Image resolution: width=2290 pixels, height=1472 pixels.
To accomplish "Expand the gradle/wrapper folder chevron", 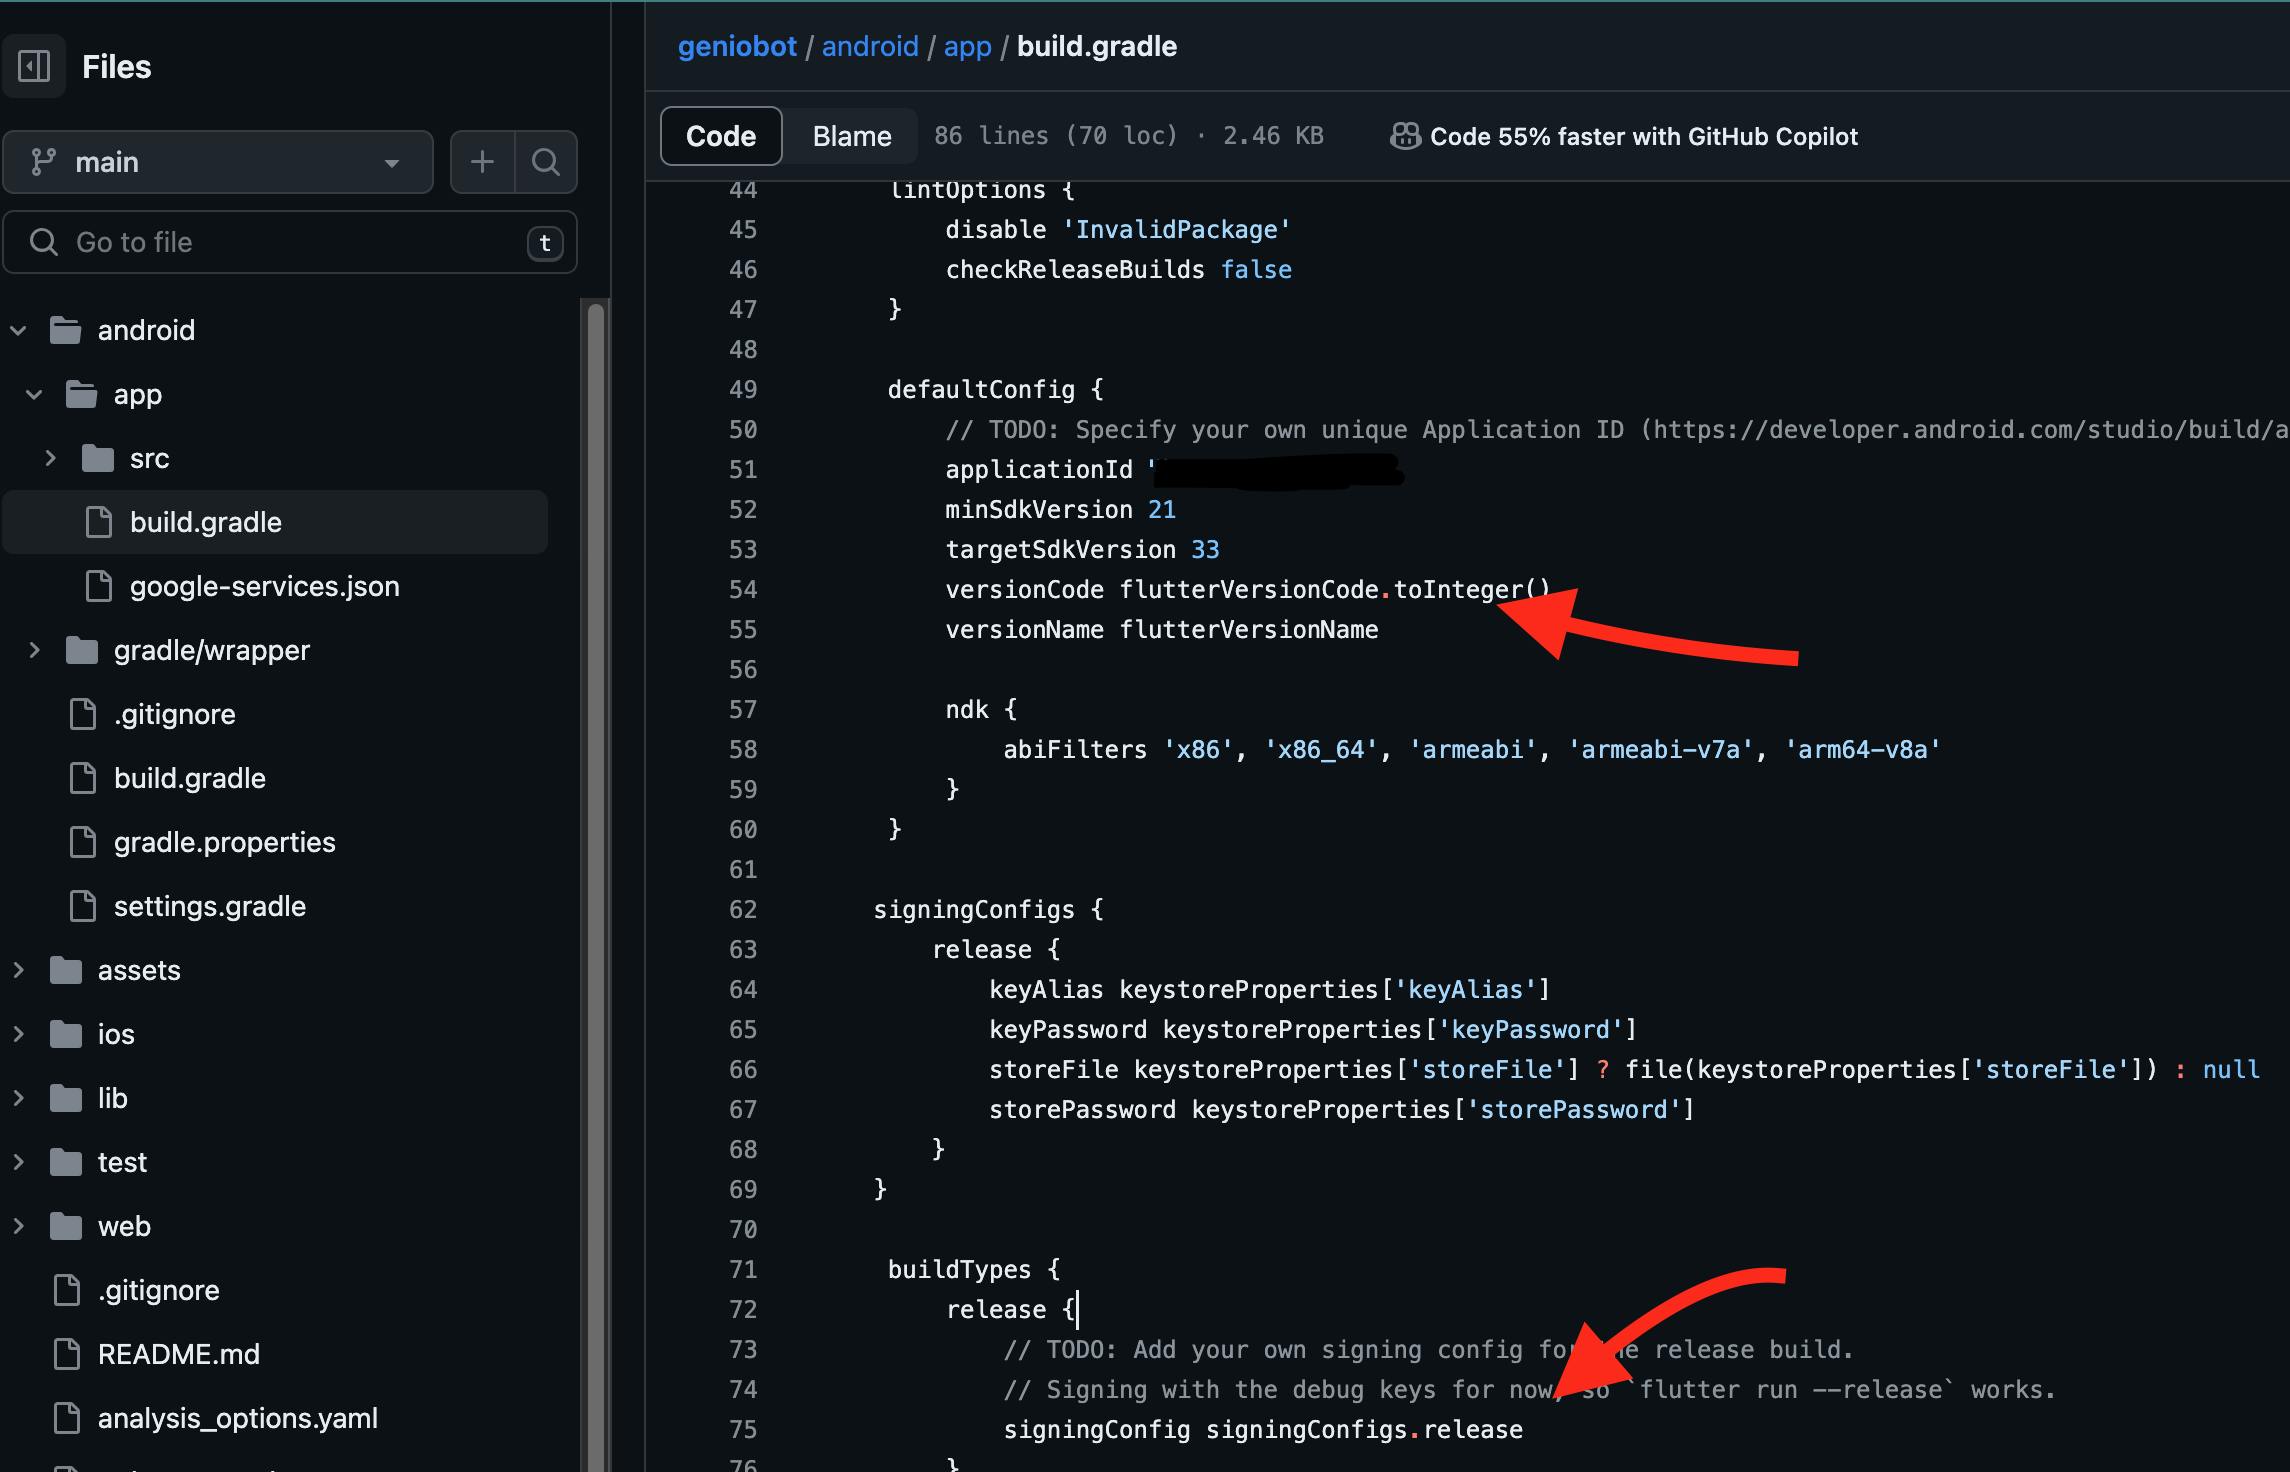I will [34, 650].
